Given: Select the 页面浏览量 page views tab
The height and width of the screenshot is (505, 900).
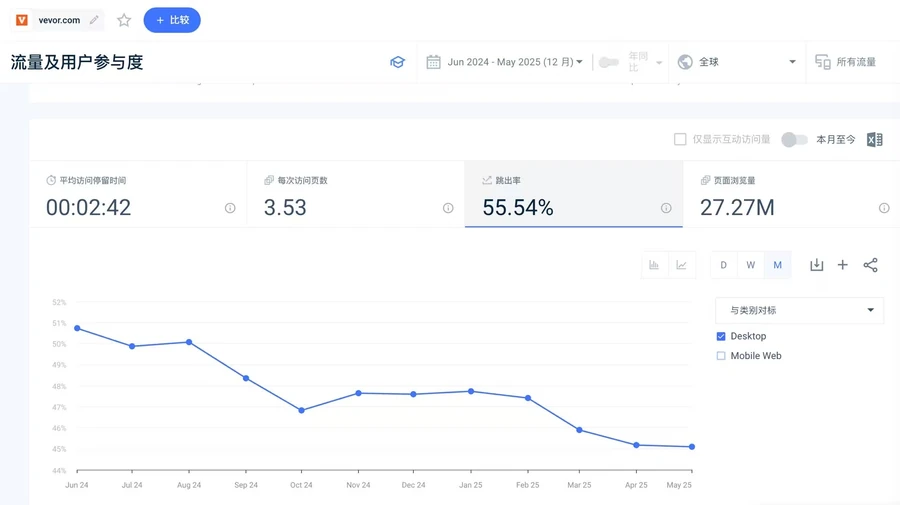Looking at the screenshot, I should coord(792,195).
